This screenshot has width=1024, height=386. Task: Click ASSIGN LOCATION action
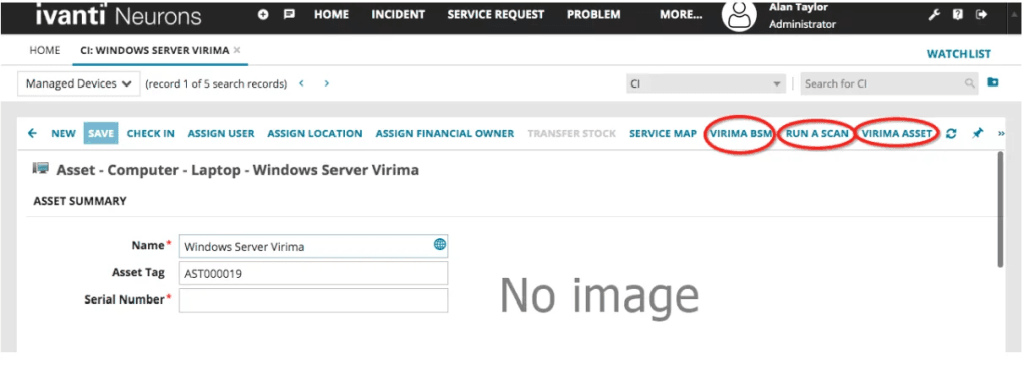point(315,133)
